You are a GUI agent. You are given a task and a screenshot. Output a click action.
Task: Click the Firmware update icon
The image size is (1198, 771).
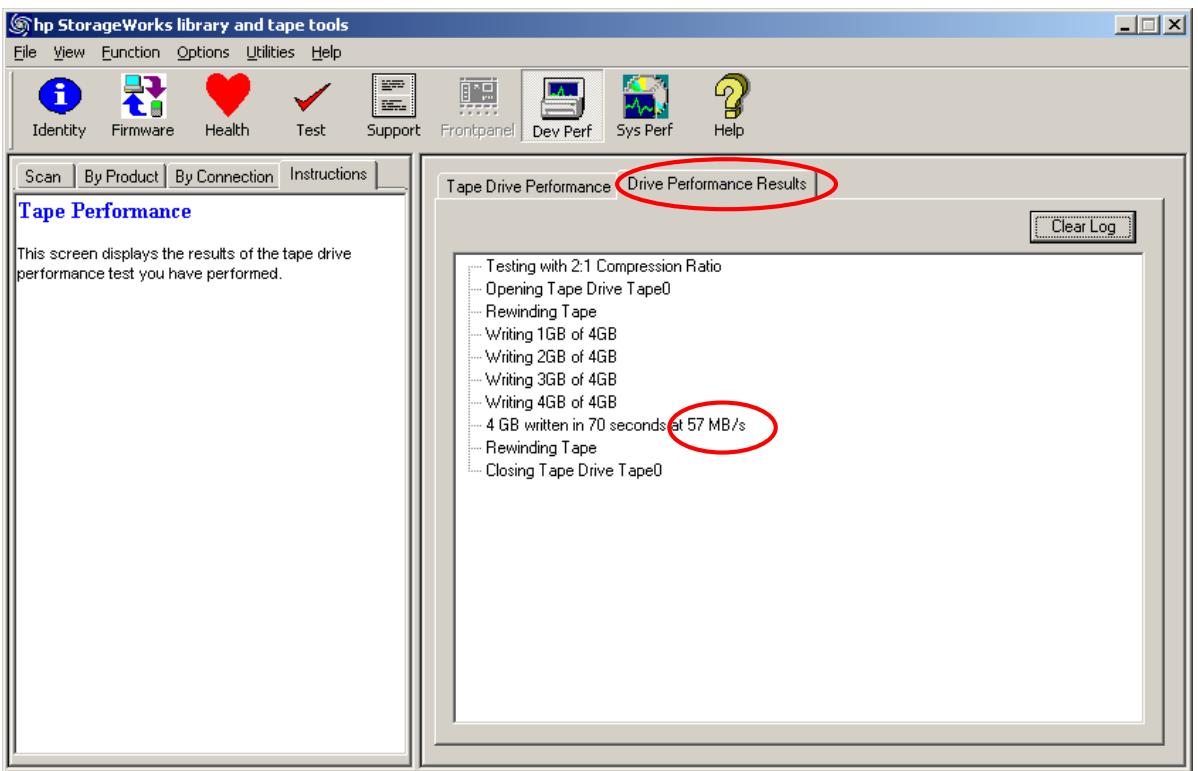pos(143,107)
